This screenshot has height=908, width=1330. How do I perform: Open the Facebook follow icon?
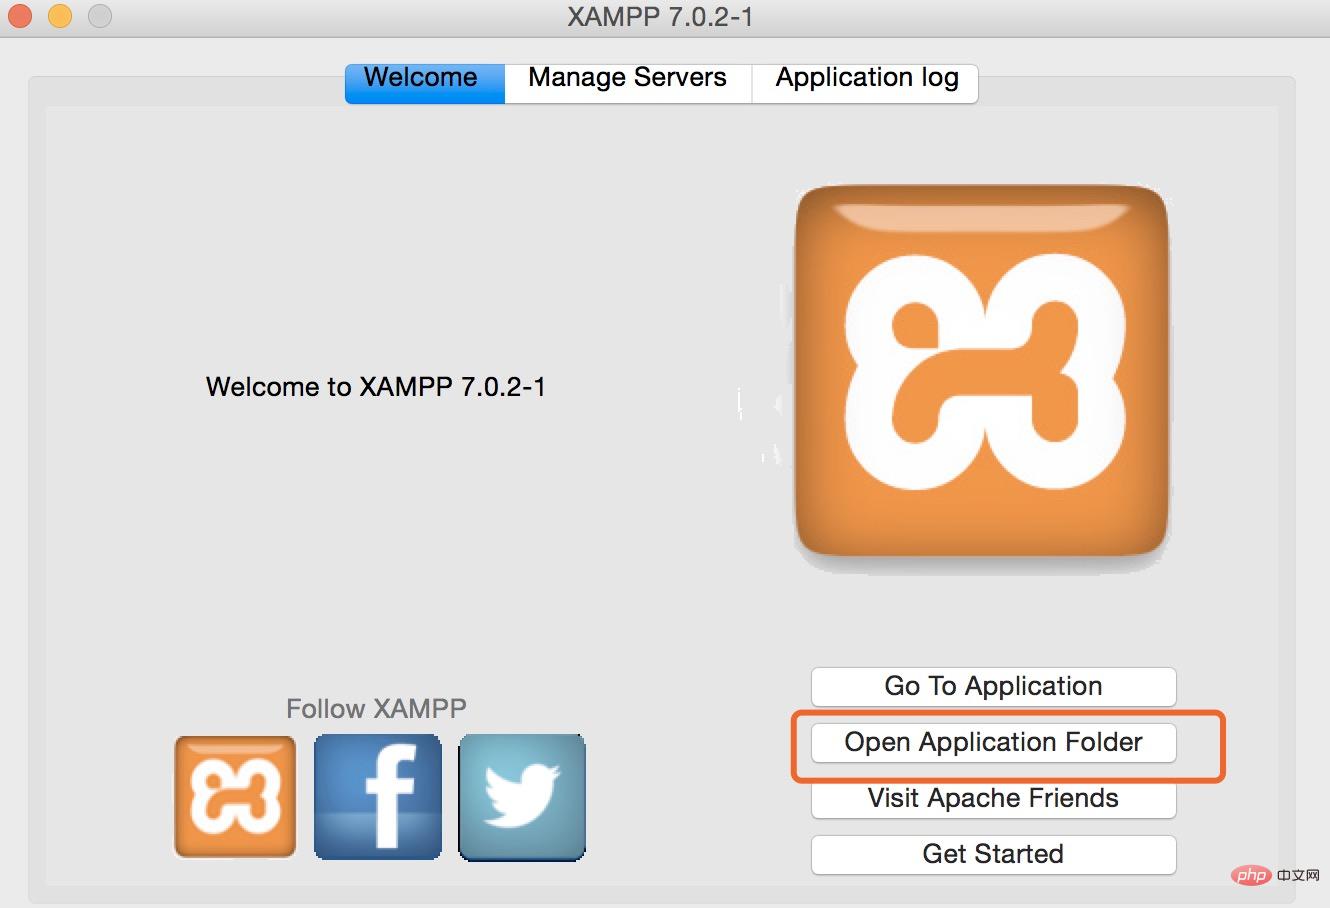378,797
